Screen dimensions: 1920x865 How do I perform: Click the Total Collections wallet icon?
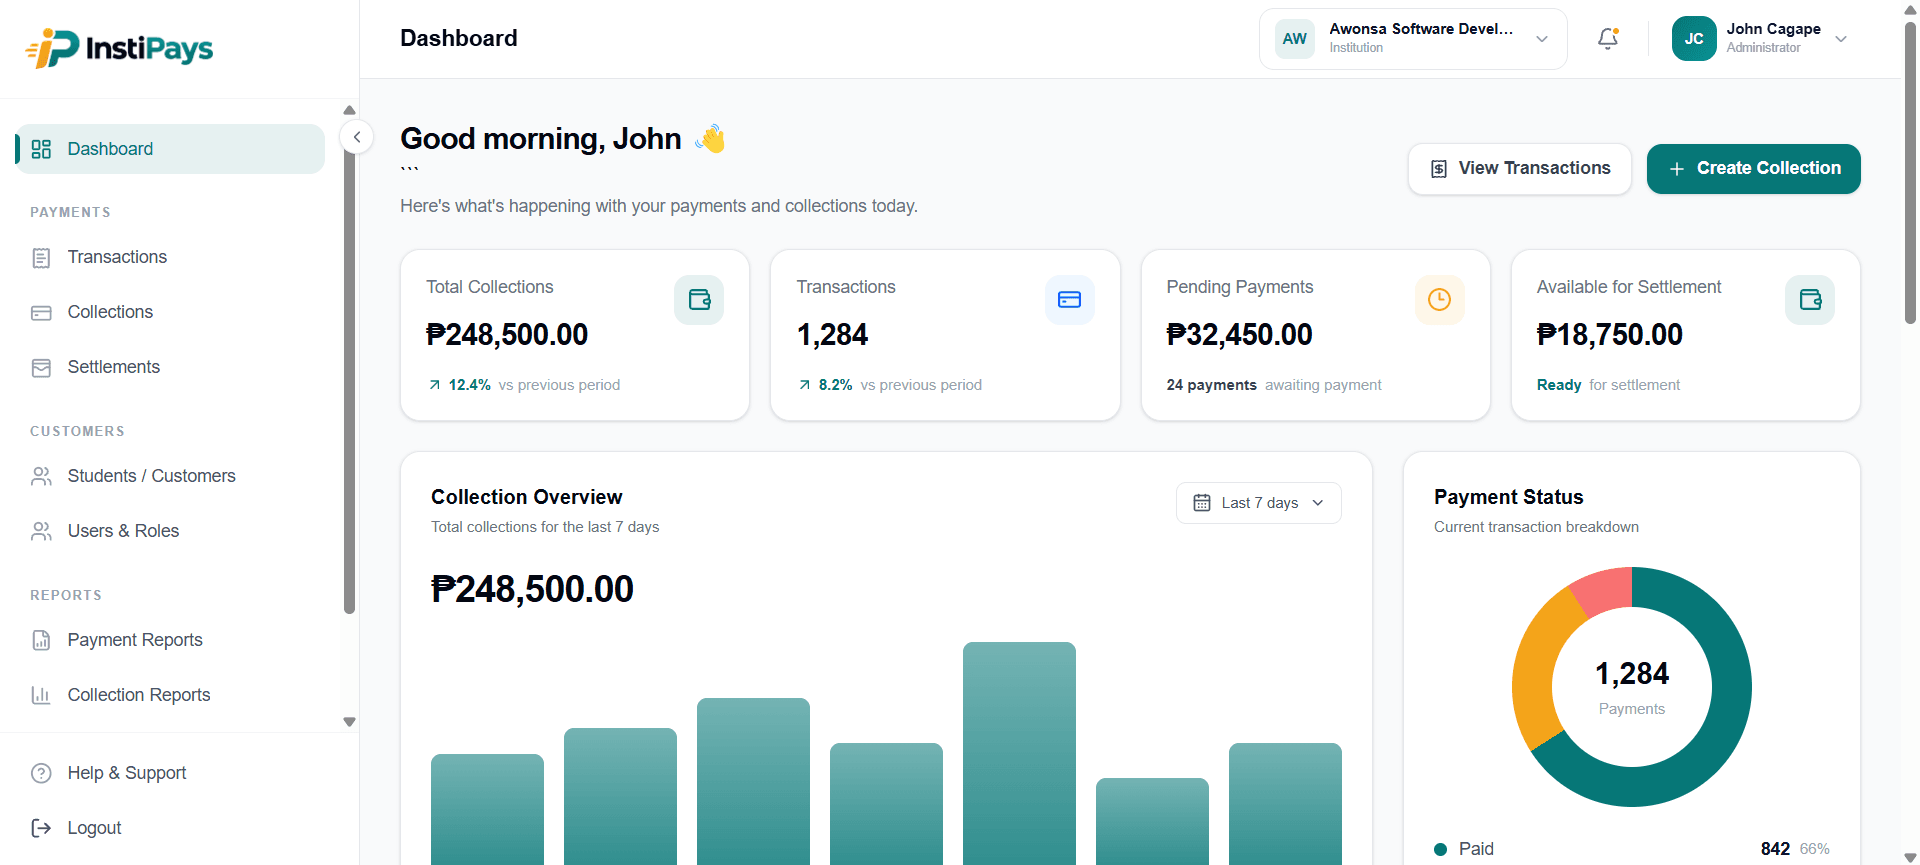tap(699, 300)
